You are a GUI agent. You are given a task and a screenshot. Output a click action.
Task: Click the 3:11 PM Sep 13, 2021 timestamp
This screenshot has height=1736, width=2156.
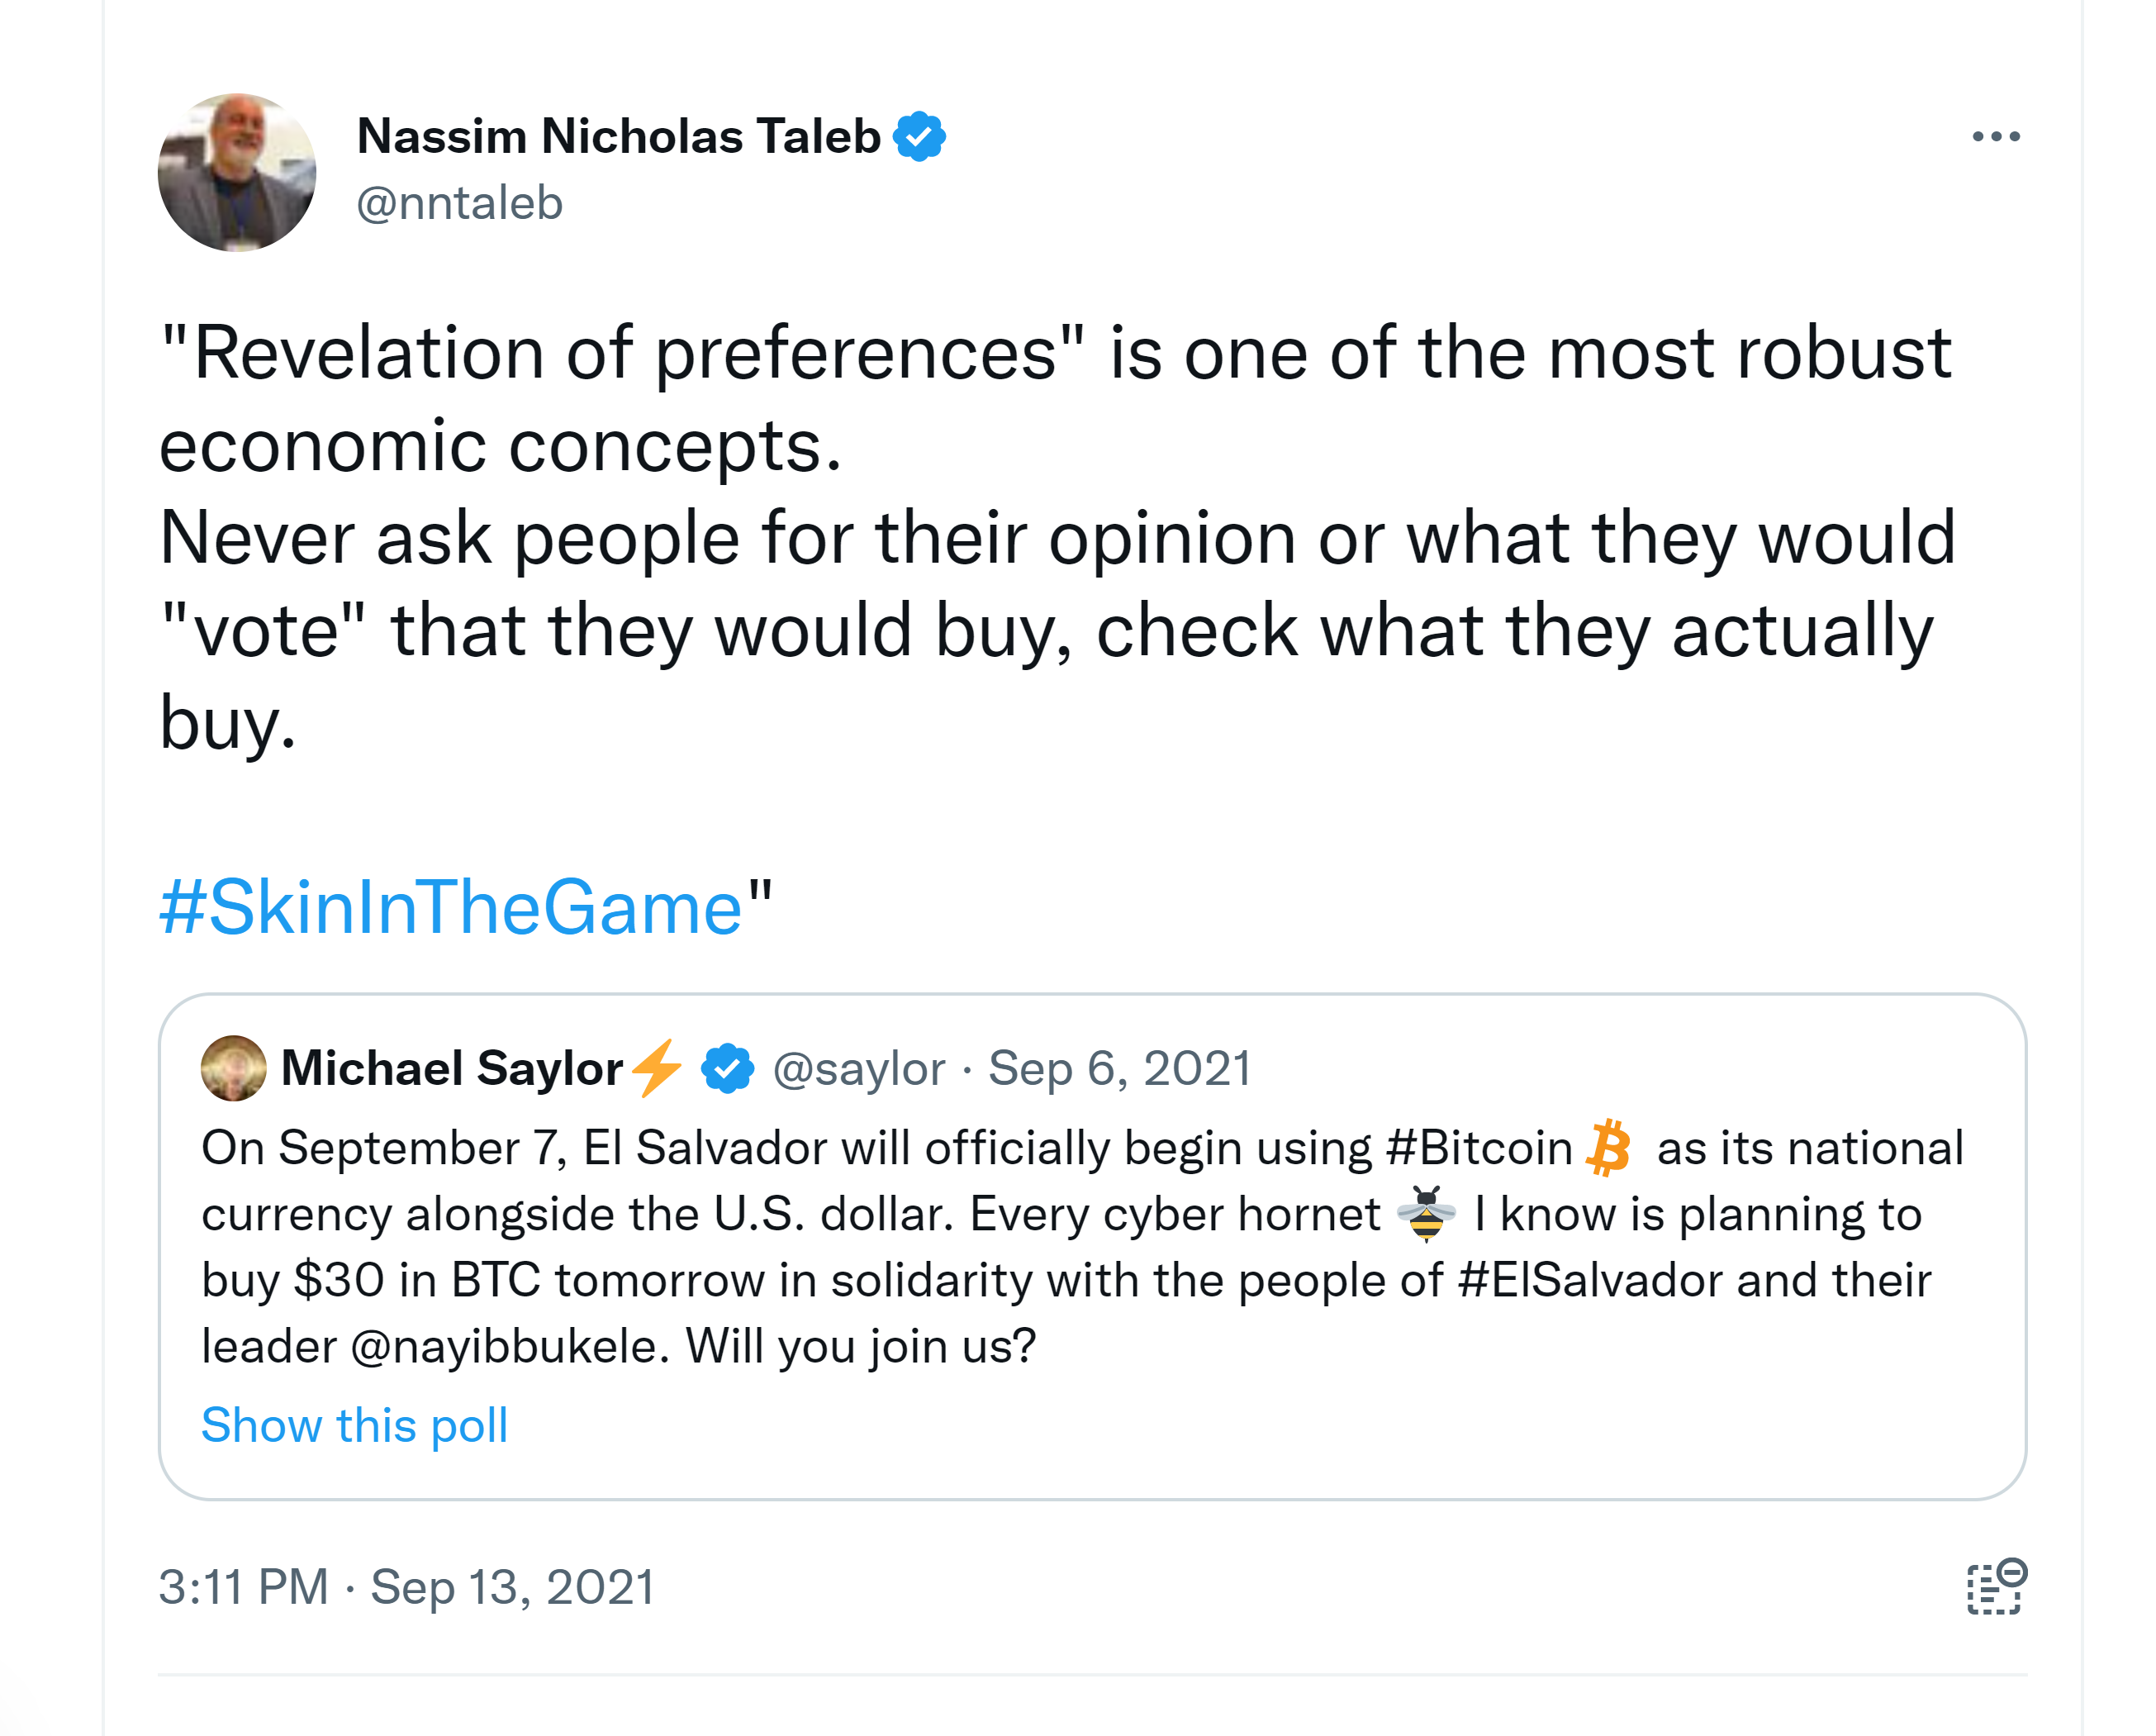click(x=406, y=1587)
